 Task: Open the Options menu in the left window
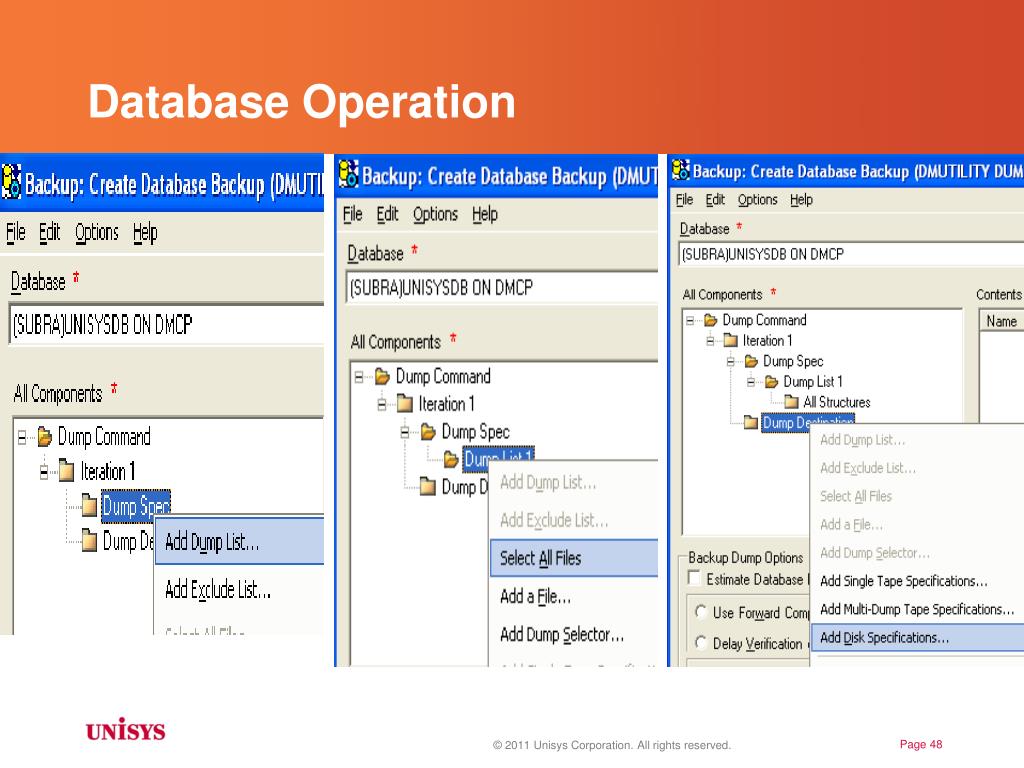coord(97,232)
